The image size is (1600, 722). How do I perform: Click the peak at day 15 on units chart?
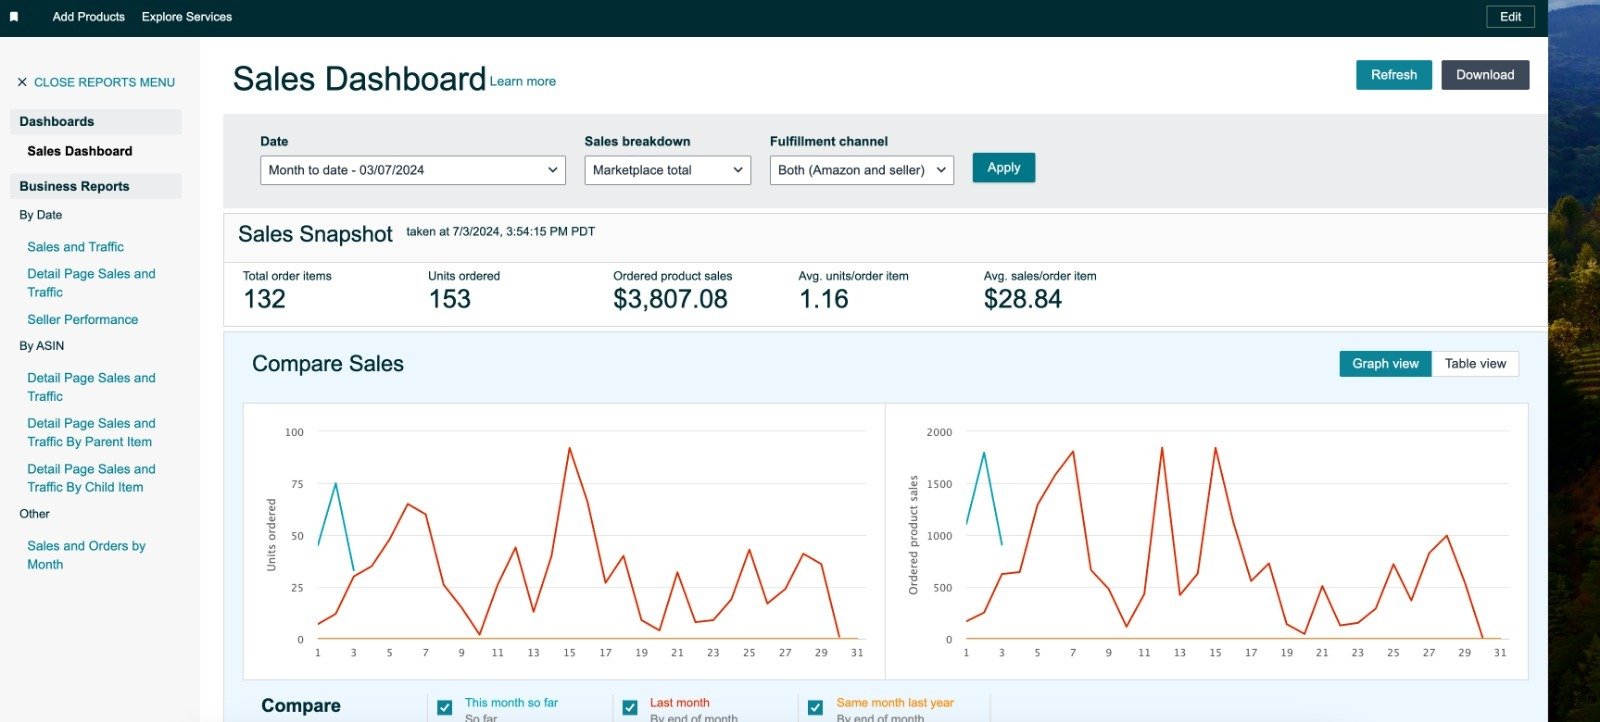coord(569,448)
